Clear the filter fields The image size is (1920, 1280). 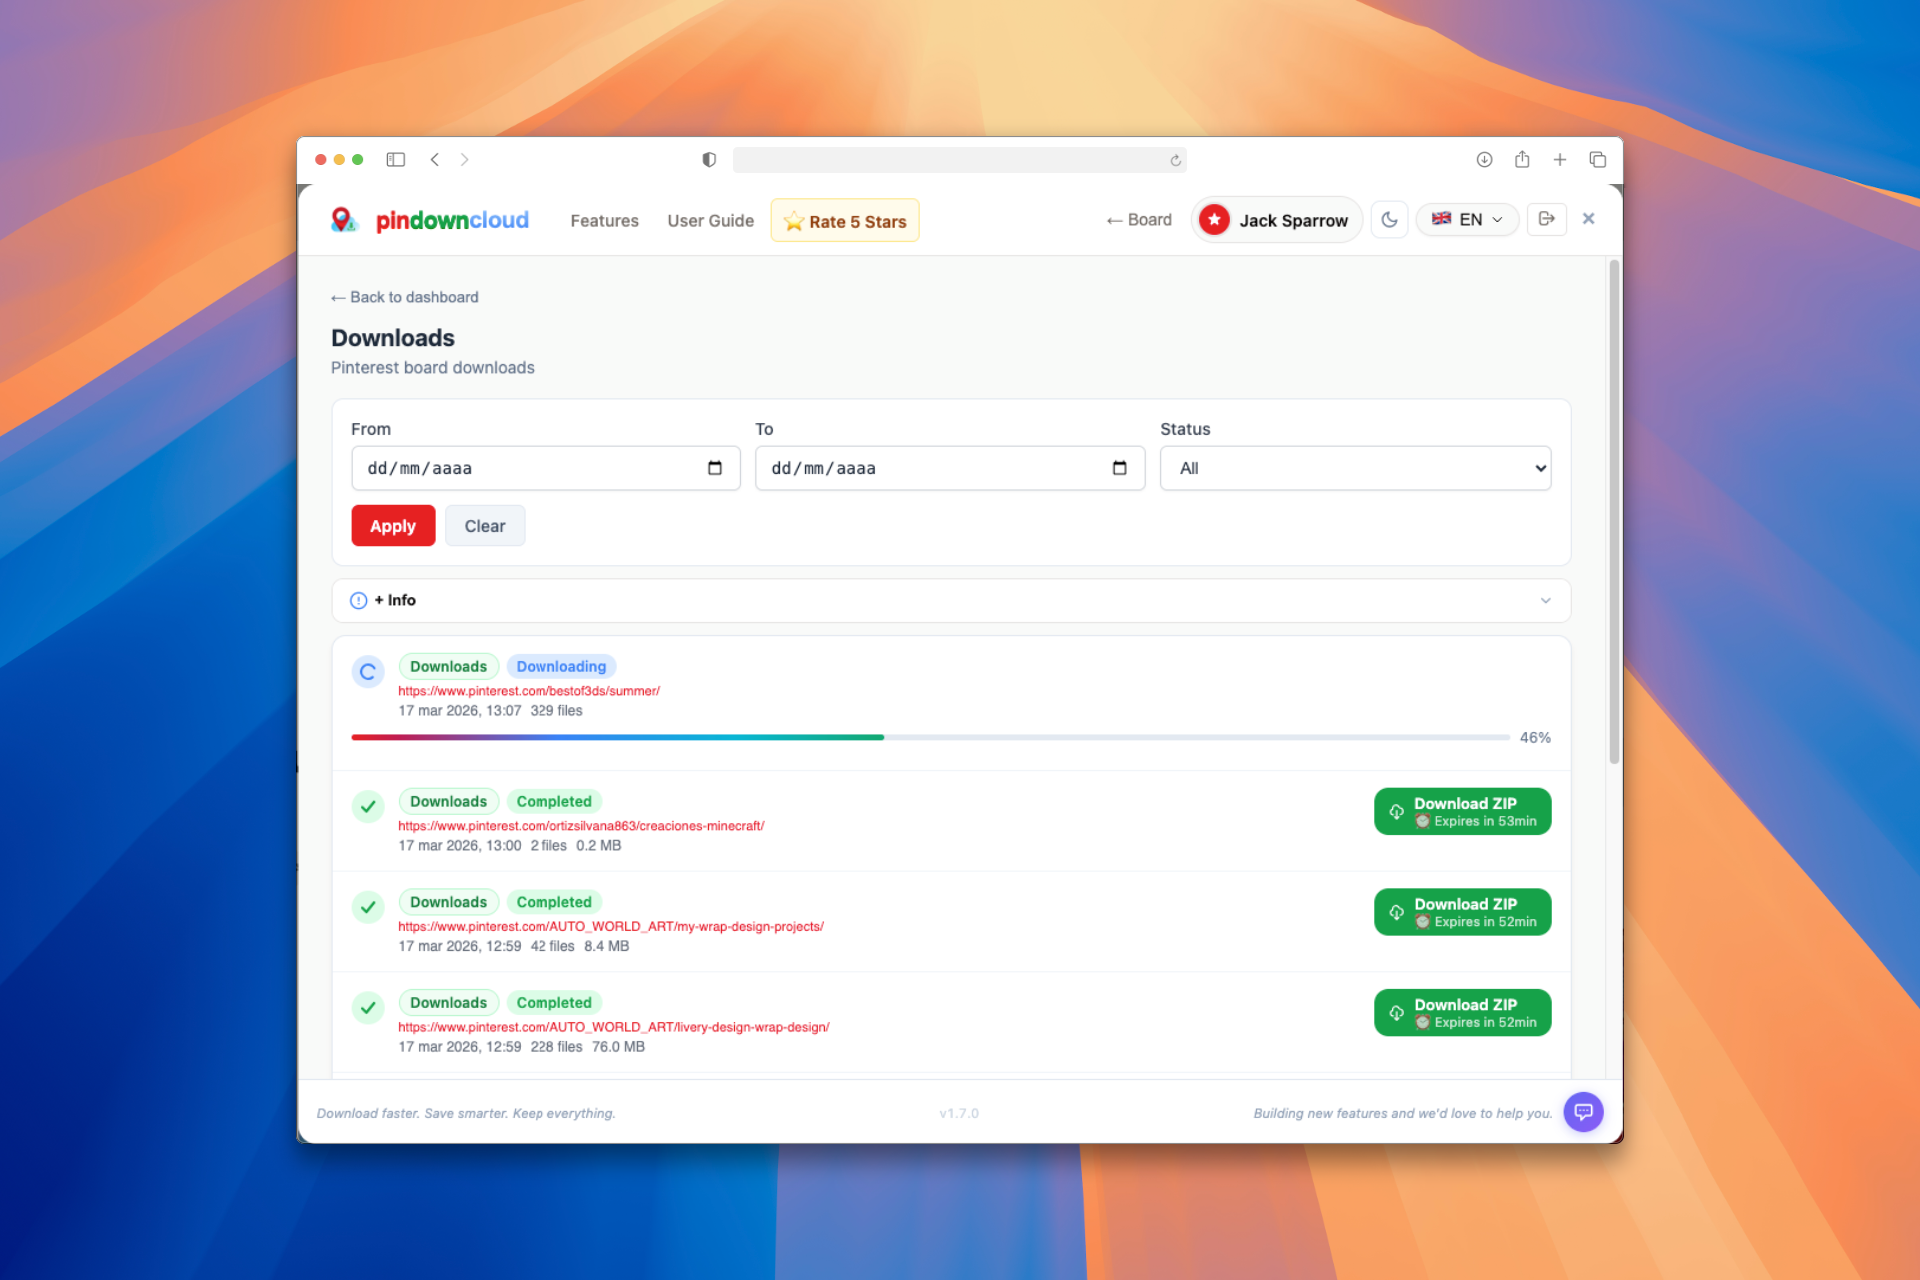(485, 526)
